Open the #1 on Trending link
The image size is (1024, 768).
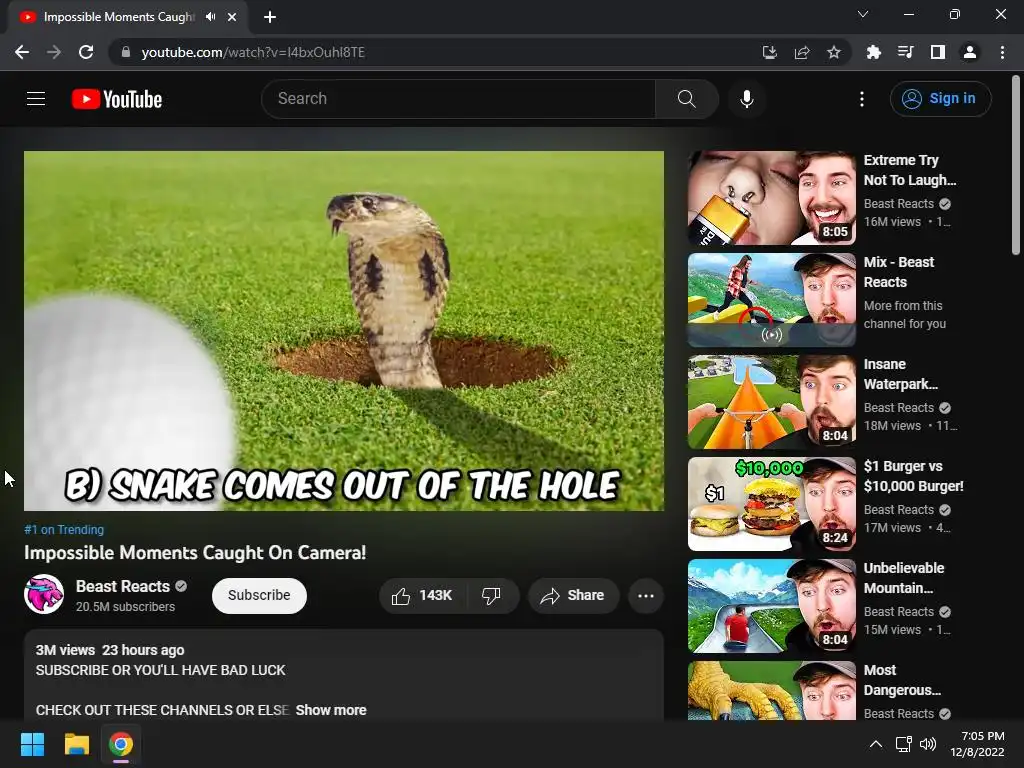tap(64, 530)
